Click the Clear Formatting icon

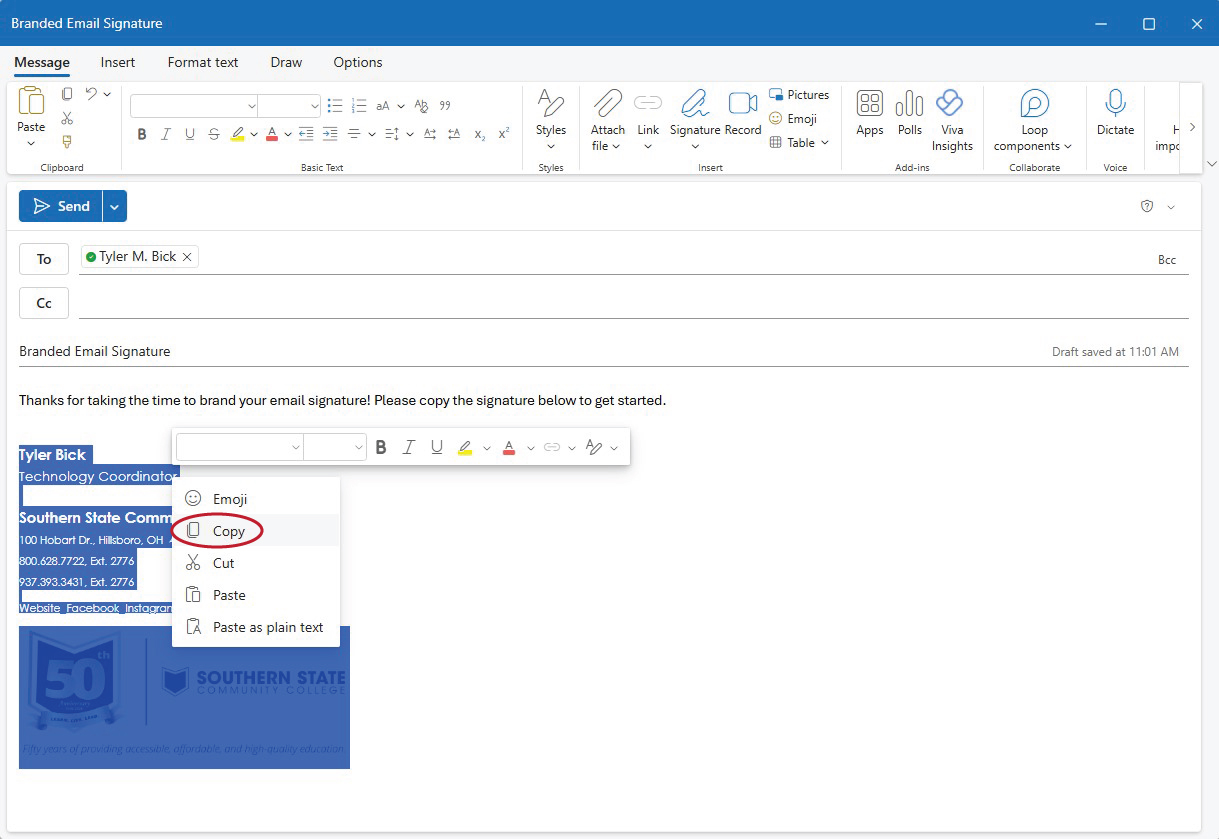tap(421, 105)
